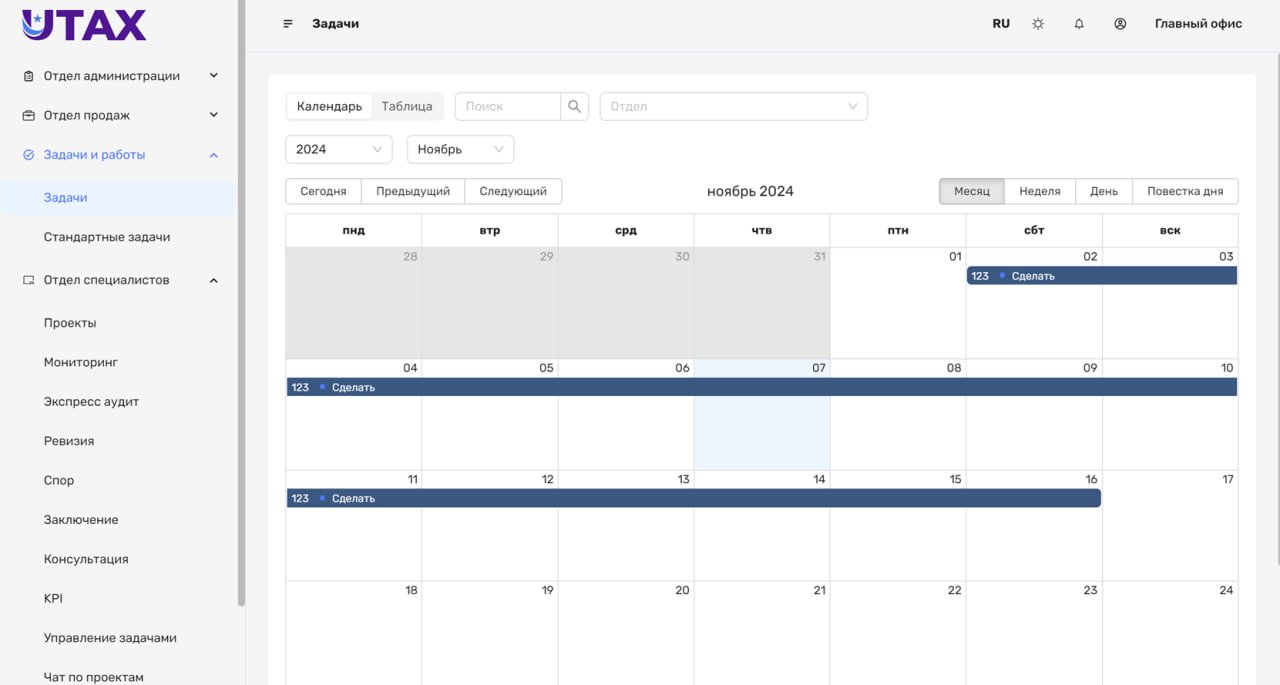Click the Отдел продаж briefcase icon
The height and width of the screenshot is (685, 1280).
pyautogui.click(x=28, y=115)
